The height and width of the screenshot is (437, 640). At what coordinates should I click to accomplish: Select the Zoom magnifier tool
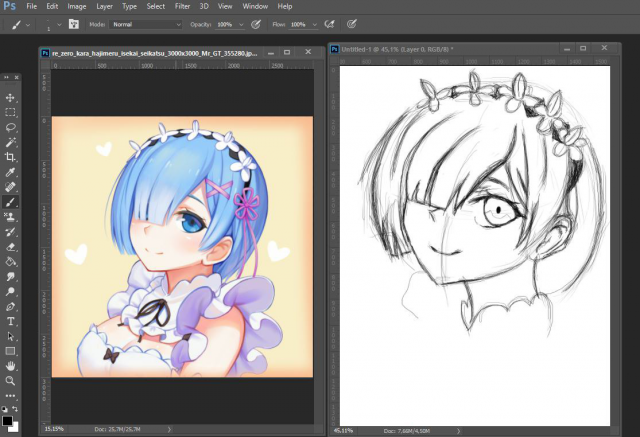(10, 381)
